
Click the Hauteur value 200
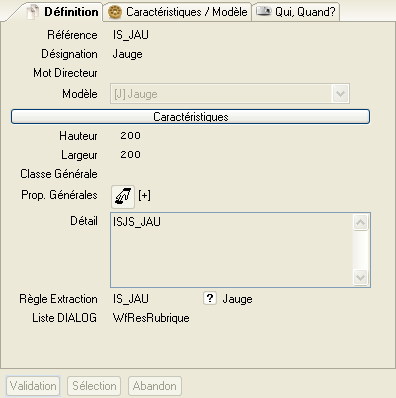tap(130, 136)
